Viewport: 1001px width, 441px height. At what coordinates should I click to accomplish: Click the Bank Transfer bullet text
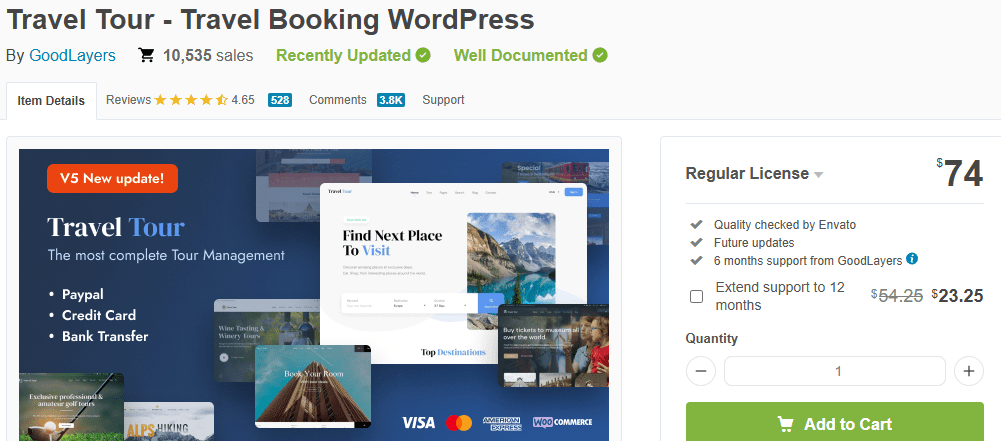pos(105,336)
